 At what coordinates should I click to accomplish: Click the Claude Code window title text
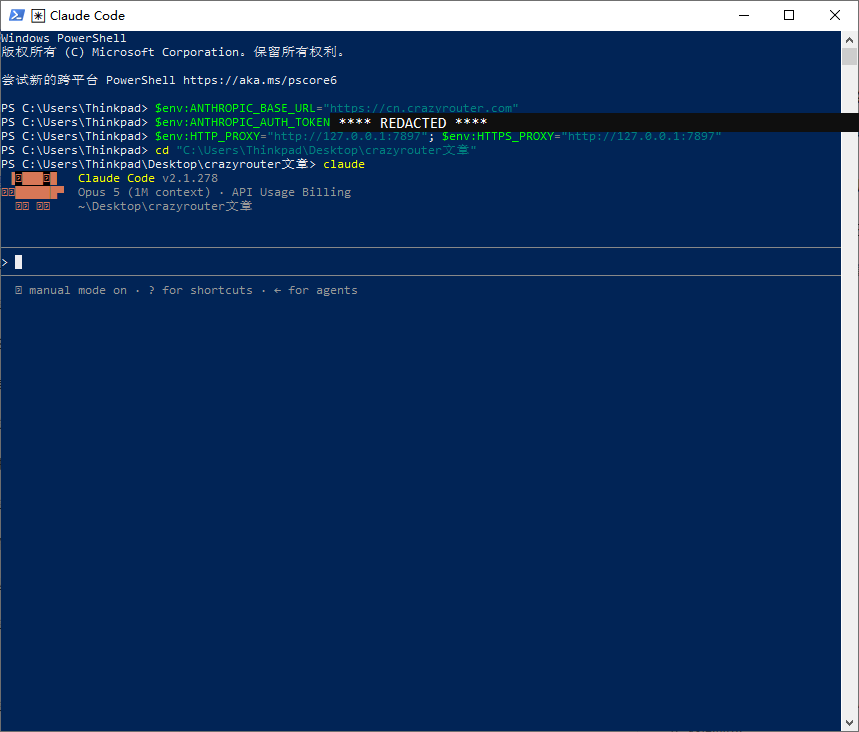pyautogui.click(x=87, y=15)
